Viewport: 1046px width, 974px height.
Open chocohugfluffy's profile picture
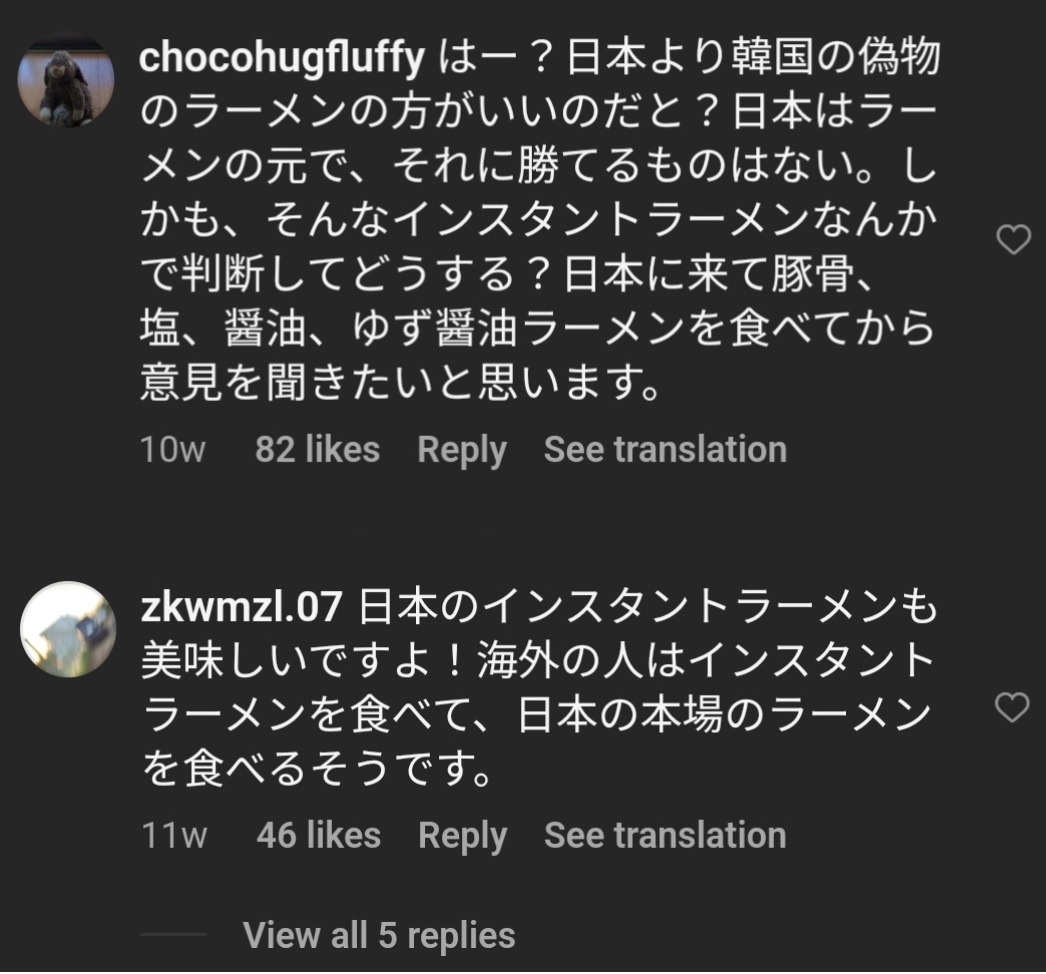point(67,81)
